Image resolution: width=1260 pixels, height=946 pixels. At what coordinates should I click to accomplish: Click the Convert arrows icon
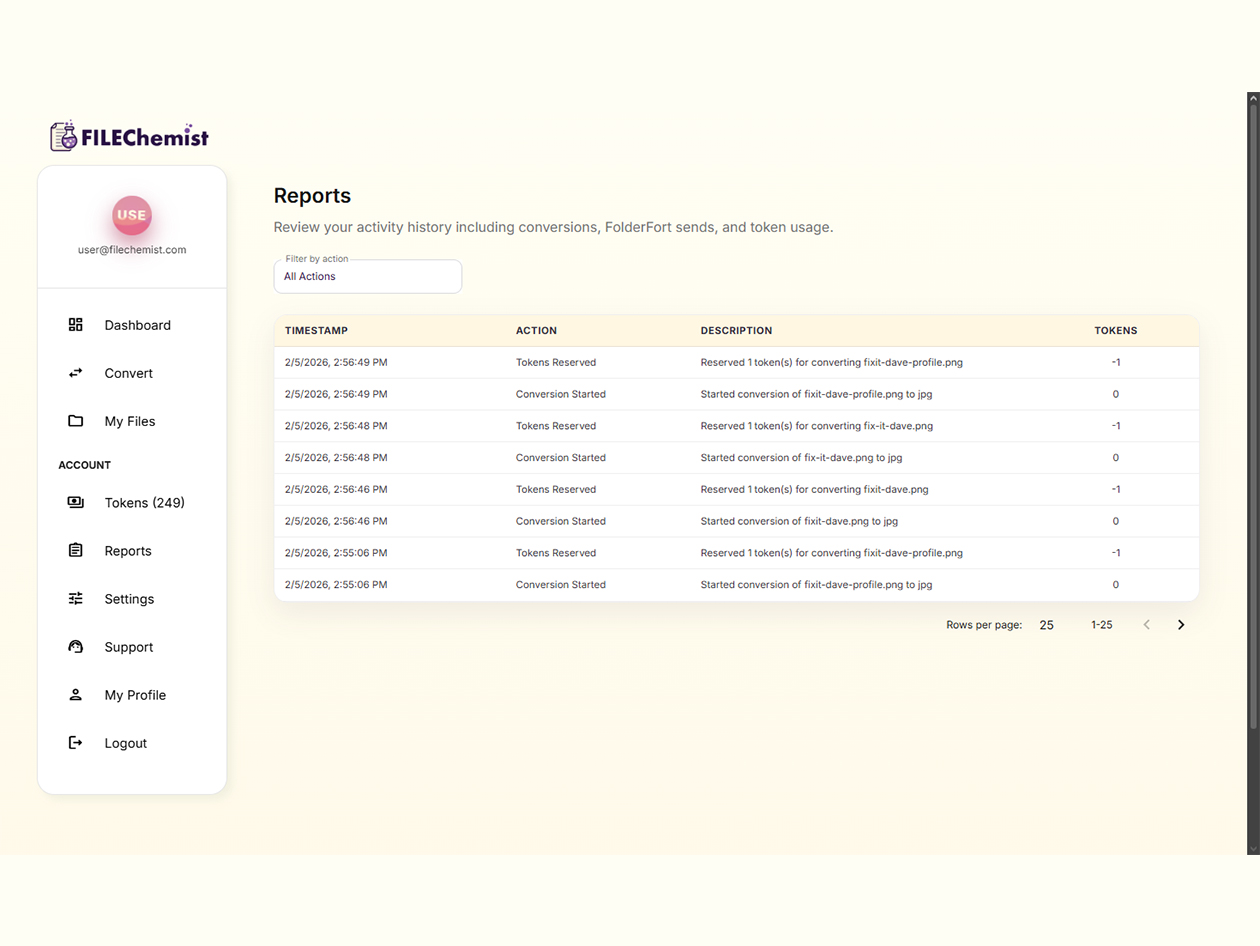[75, 373]
